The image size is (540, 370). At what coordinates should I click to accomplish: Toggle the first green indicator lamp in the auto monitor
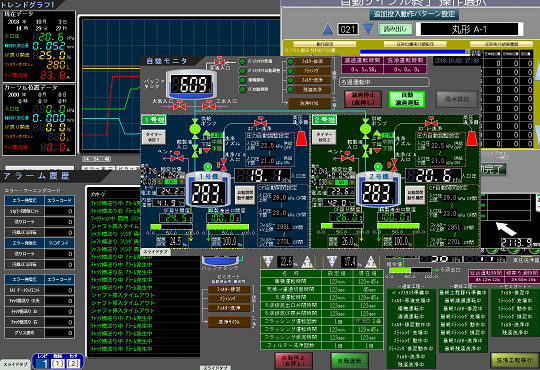point(242,61)
